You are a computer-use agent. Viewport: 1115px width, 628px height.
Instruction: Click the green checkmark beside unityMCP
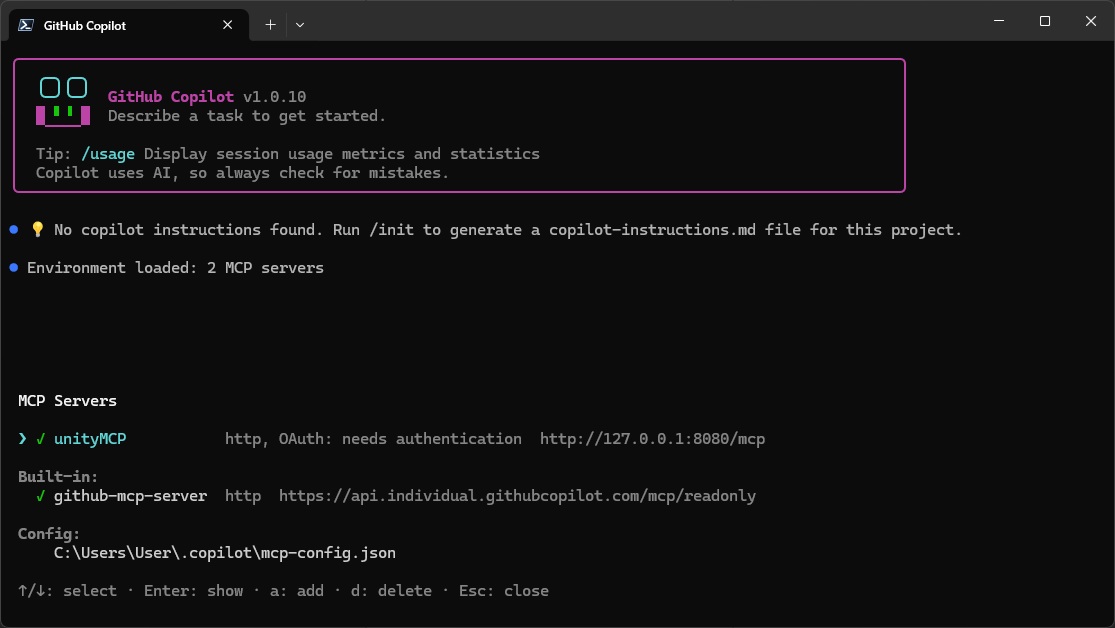(41, 439)
